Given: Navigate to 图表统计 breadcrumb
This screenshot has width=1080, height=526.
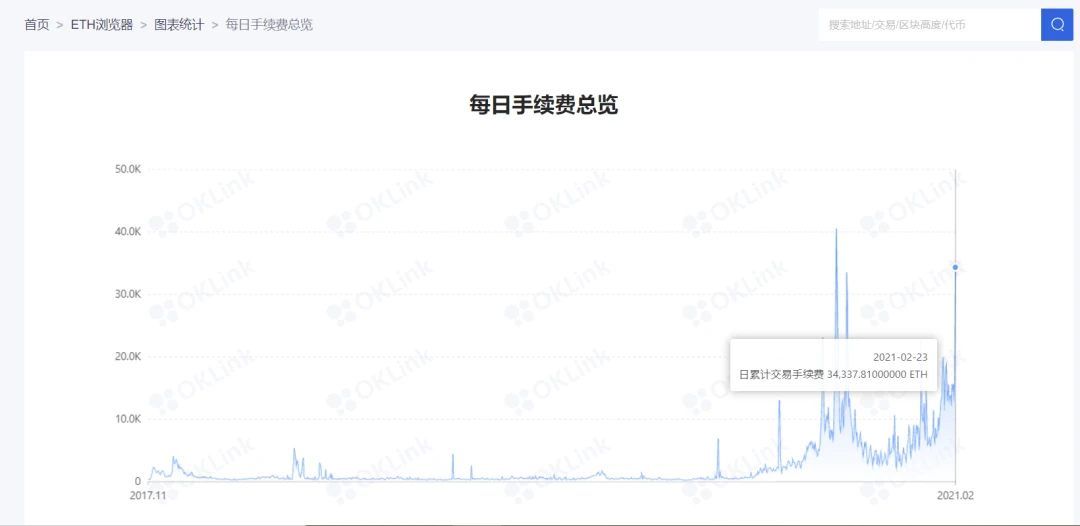Looking at the screenshot, I should [x=179, y=25].
